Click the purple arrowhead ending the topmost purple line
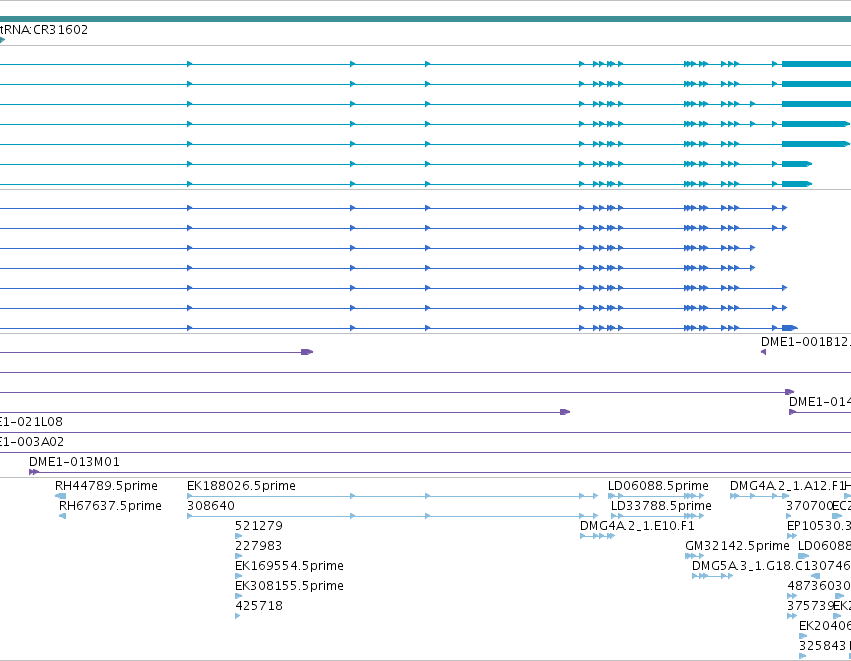 click(x=307, y=352)
